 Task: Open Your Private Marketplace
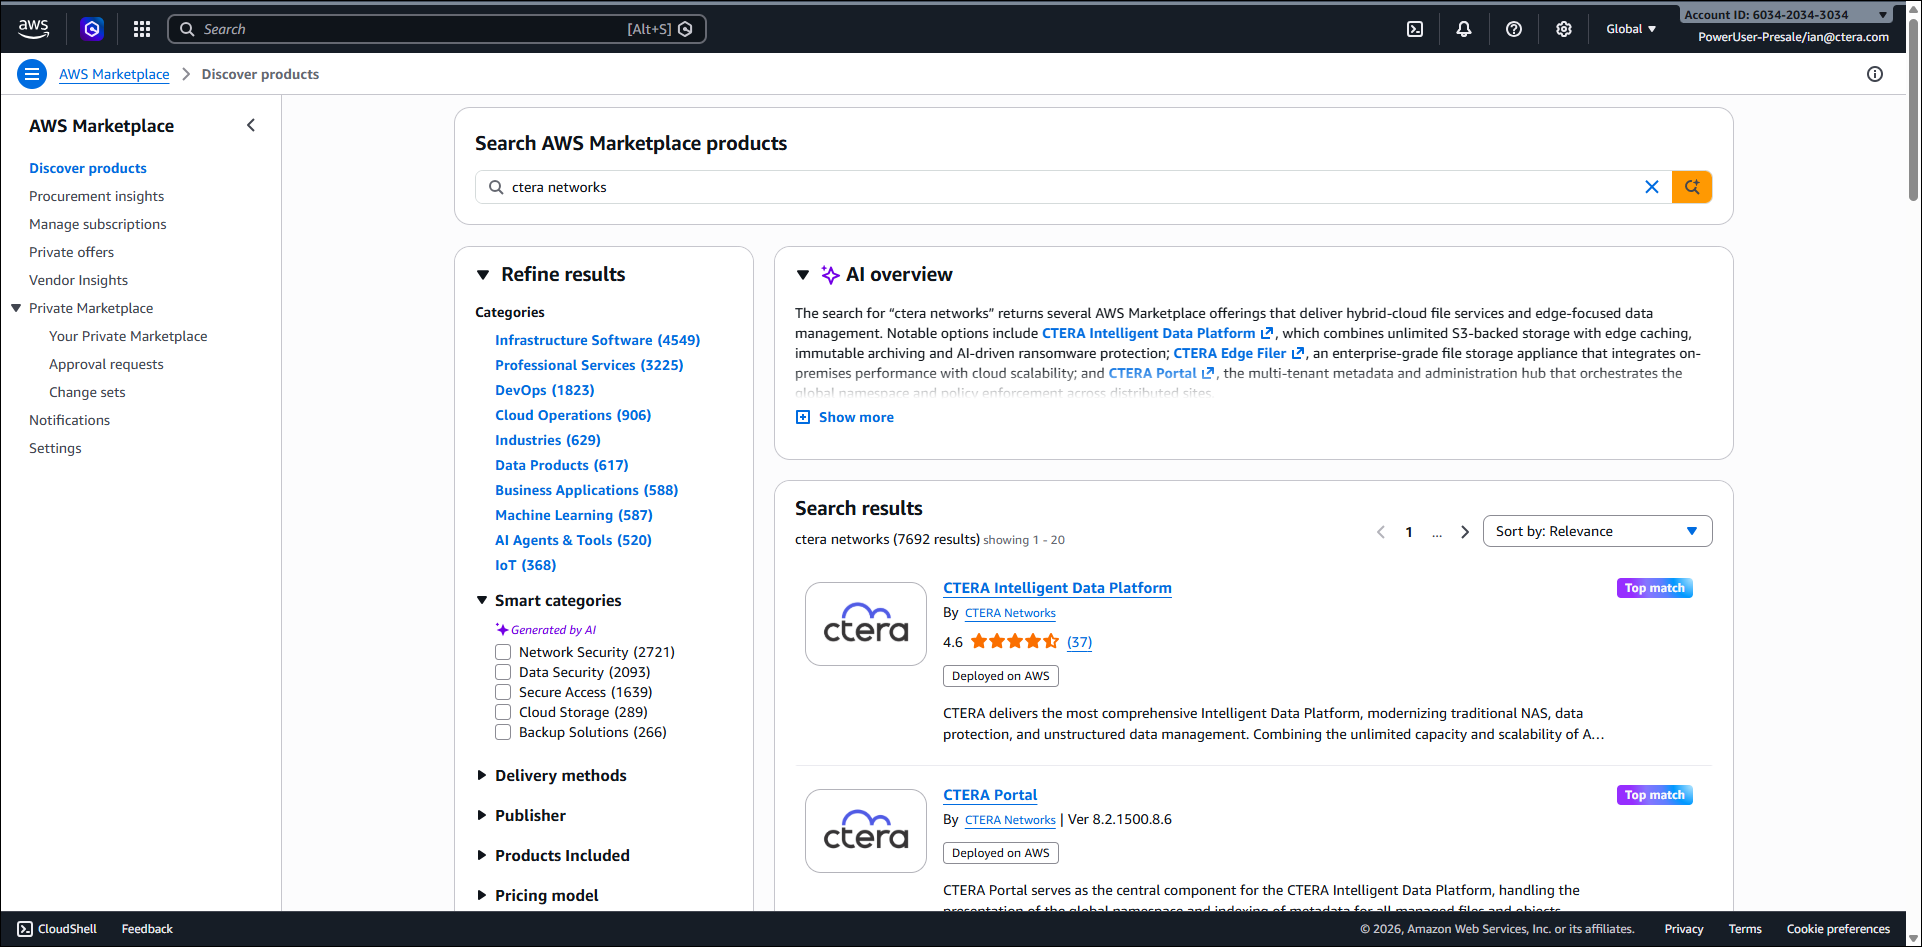click(x=128, y=336)
